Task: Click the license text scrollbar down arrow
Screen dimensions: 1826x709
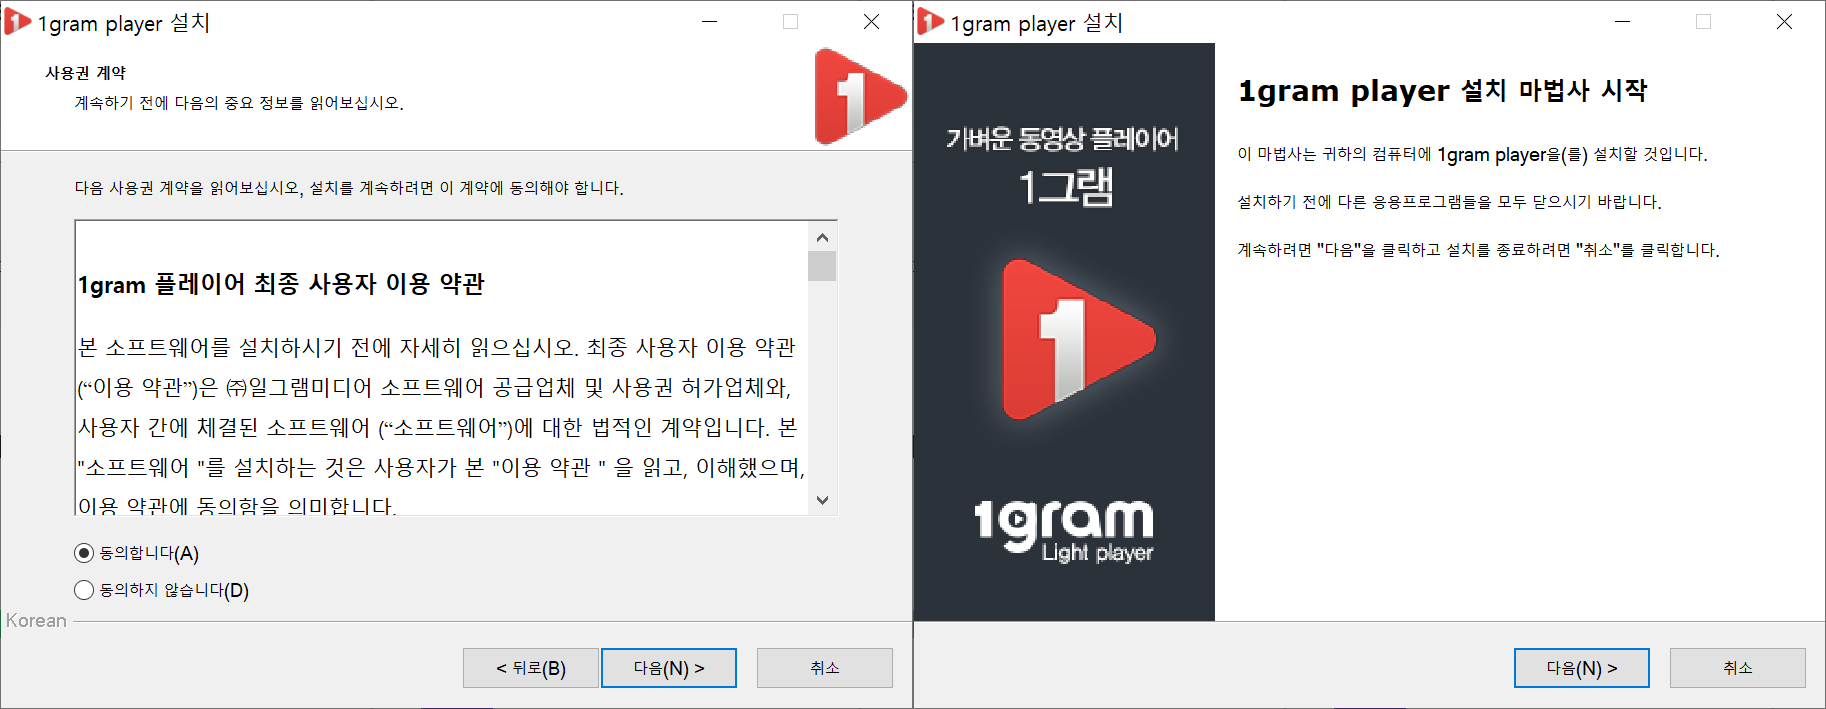Action: 822,500
